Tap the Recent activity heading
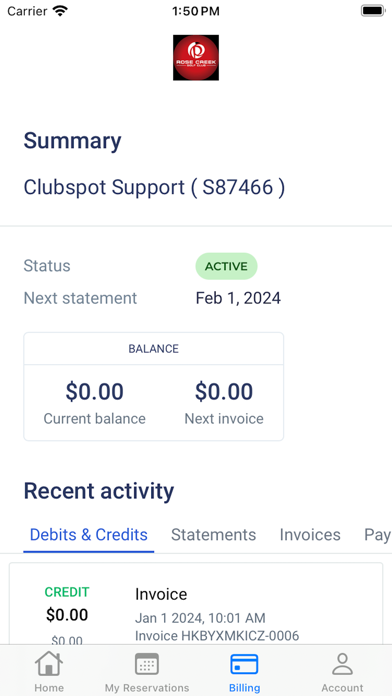Screen dimensions: 392x696 (x=99, y=491)
